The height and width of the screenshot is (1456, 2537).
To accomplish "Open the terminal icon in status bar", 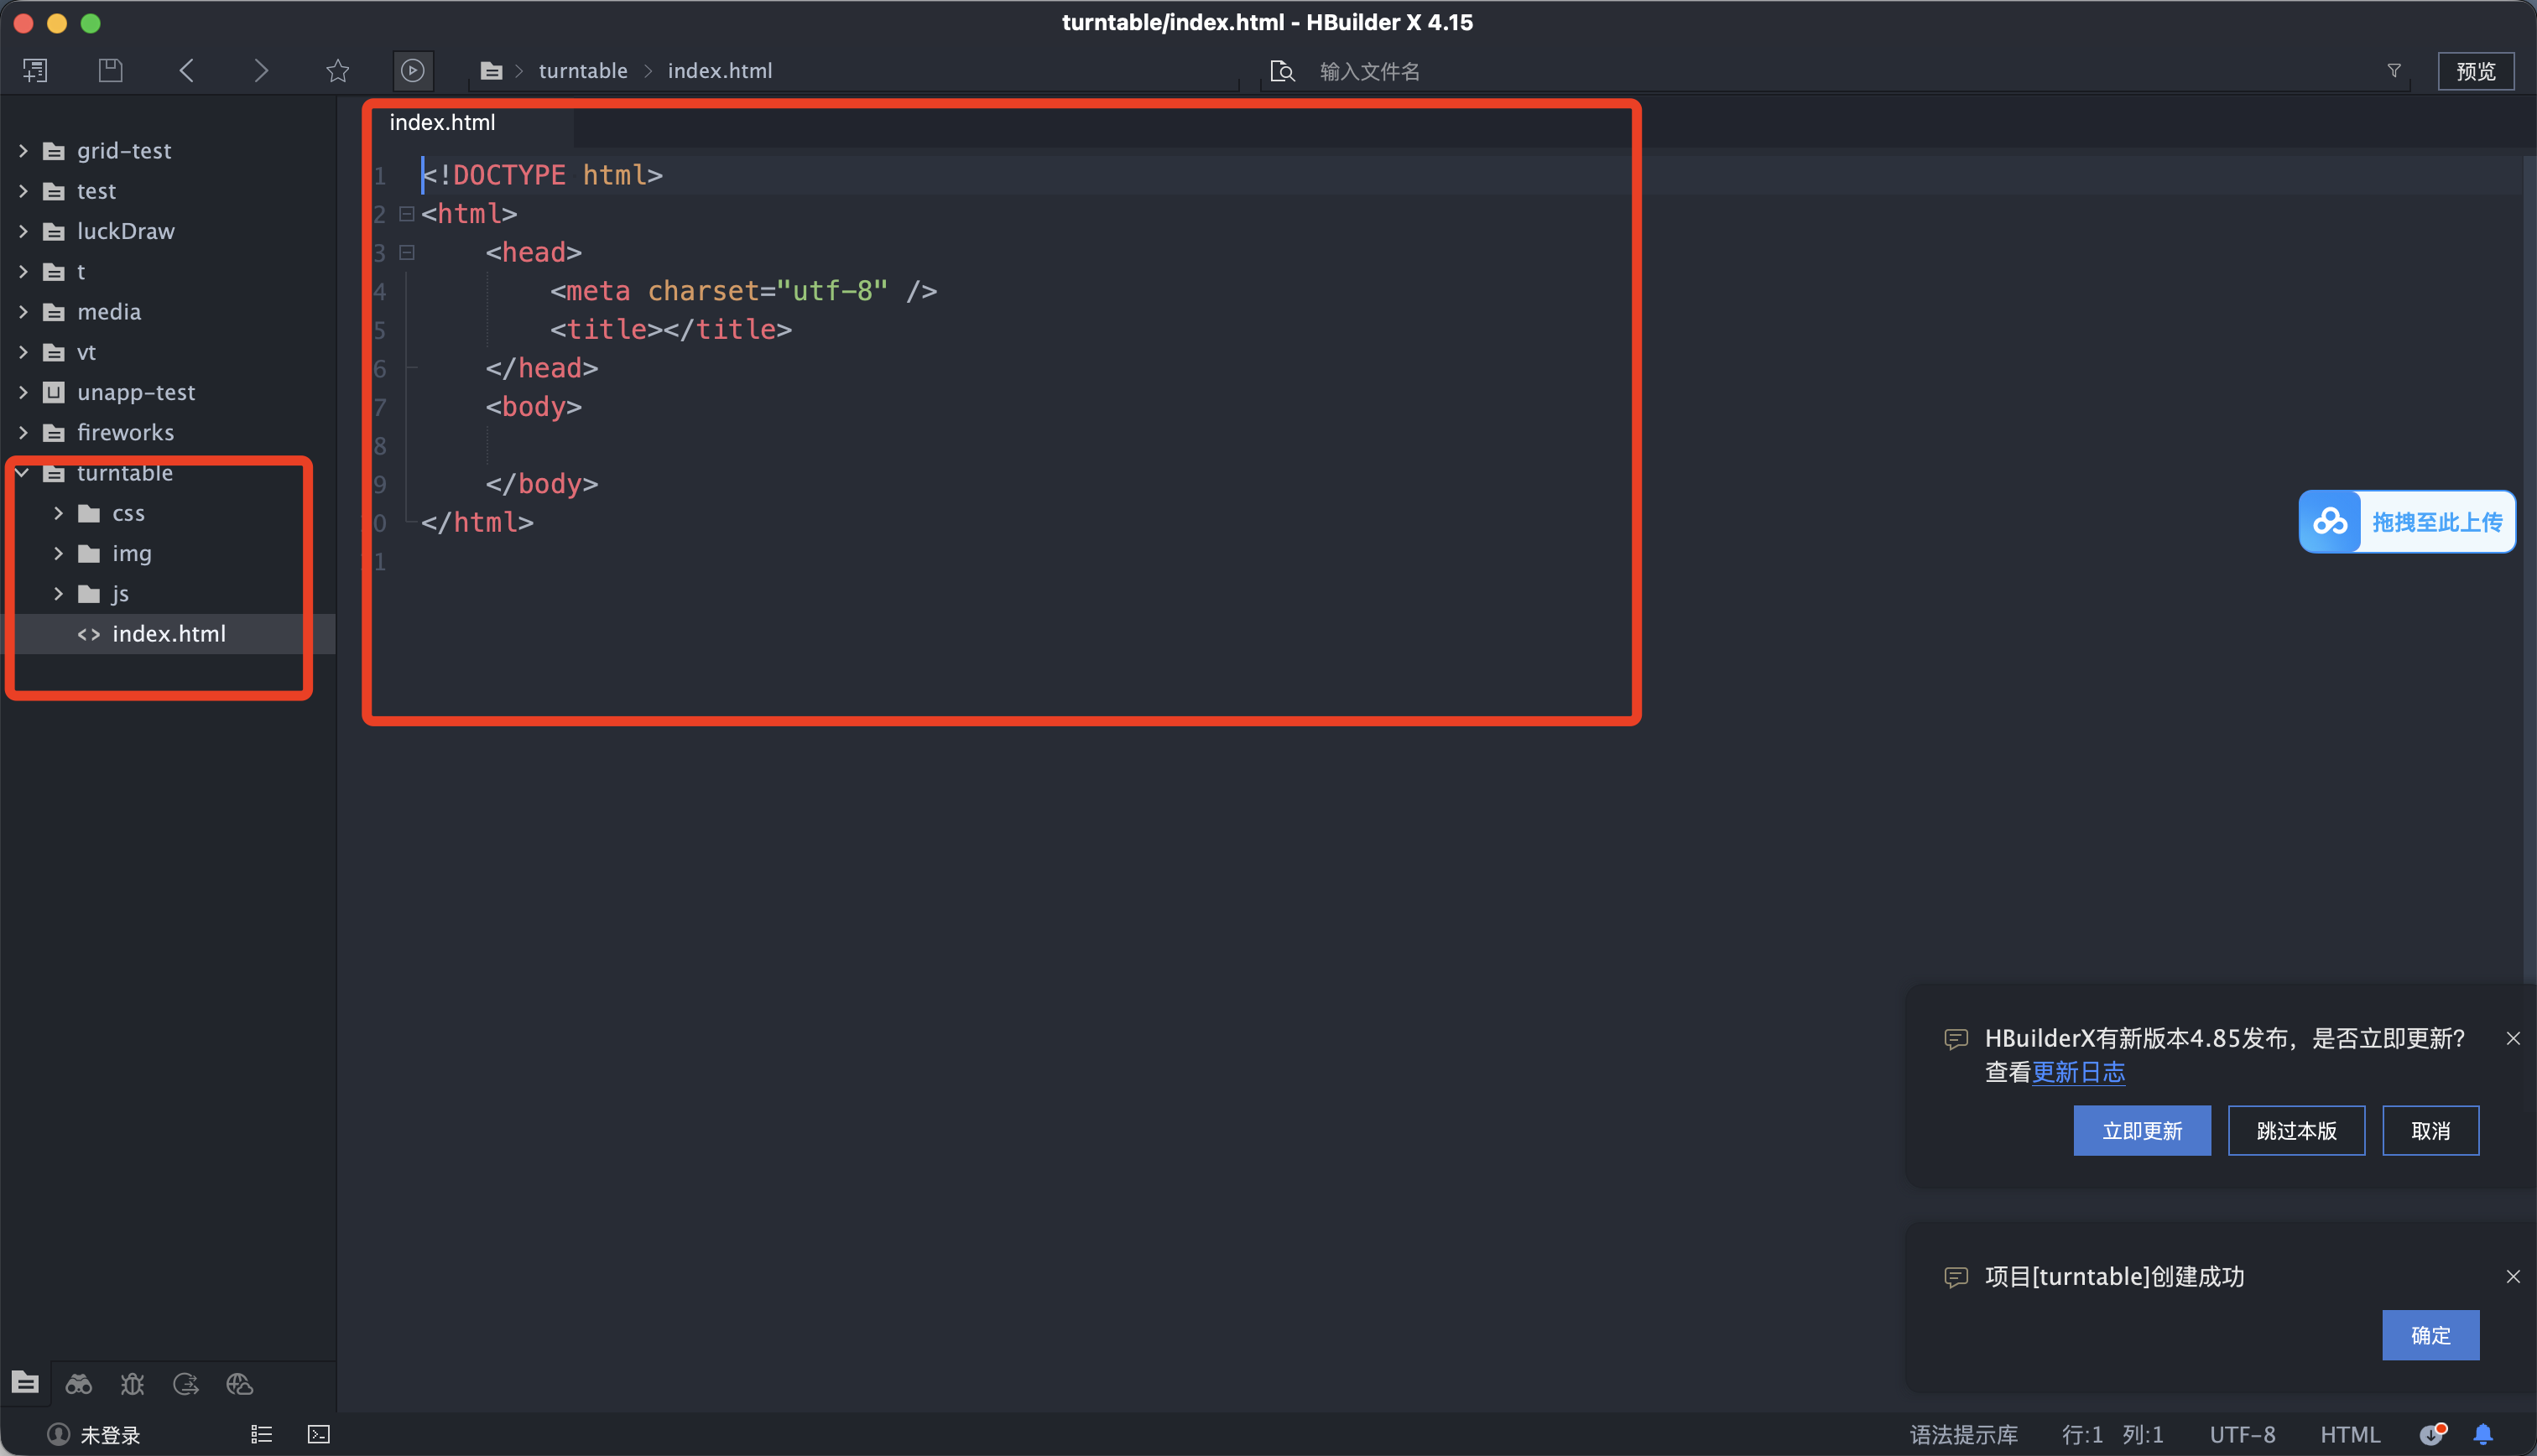I will point(318,1435).
